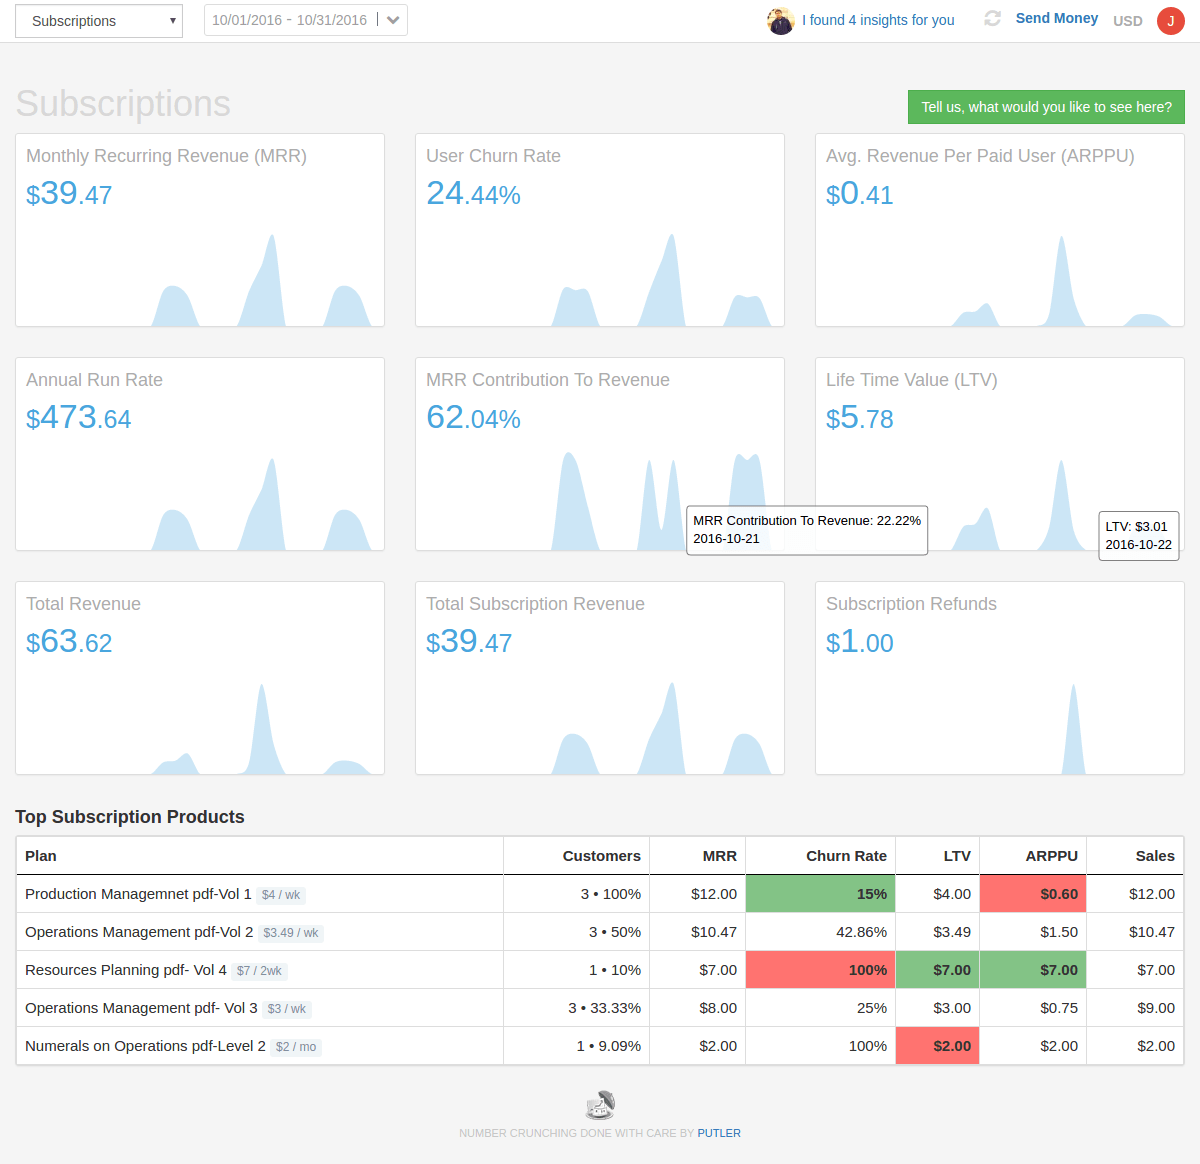Select the Monthly Recurring Revenue card
The height and width of the screenshot is (1164, 1200).
(x=200, y=230)
